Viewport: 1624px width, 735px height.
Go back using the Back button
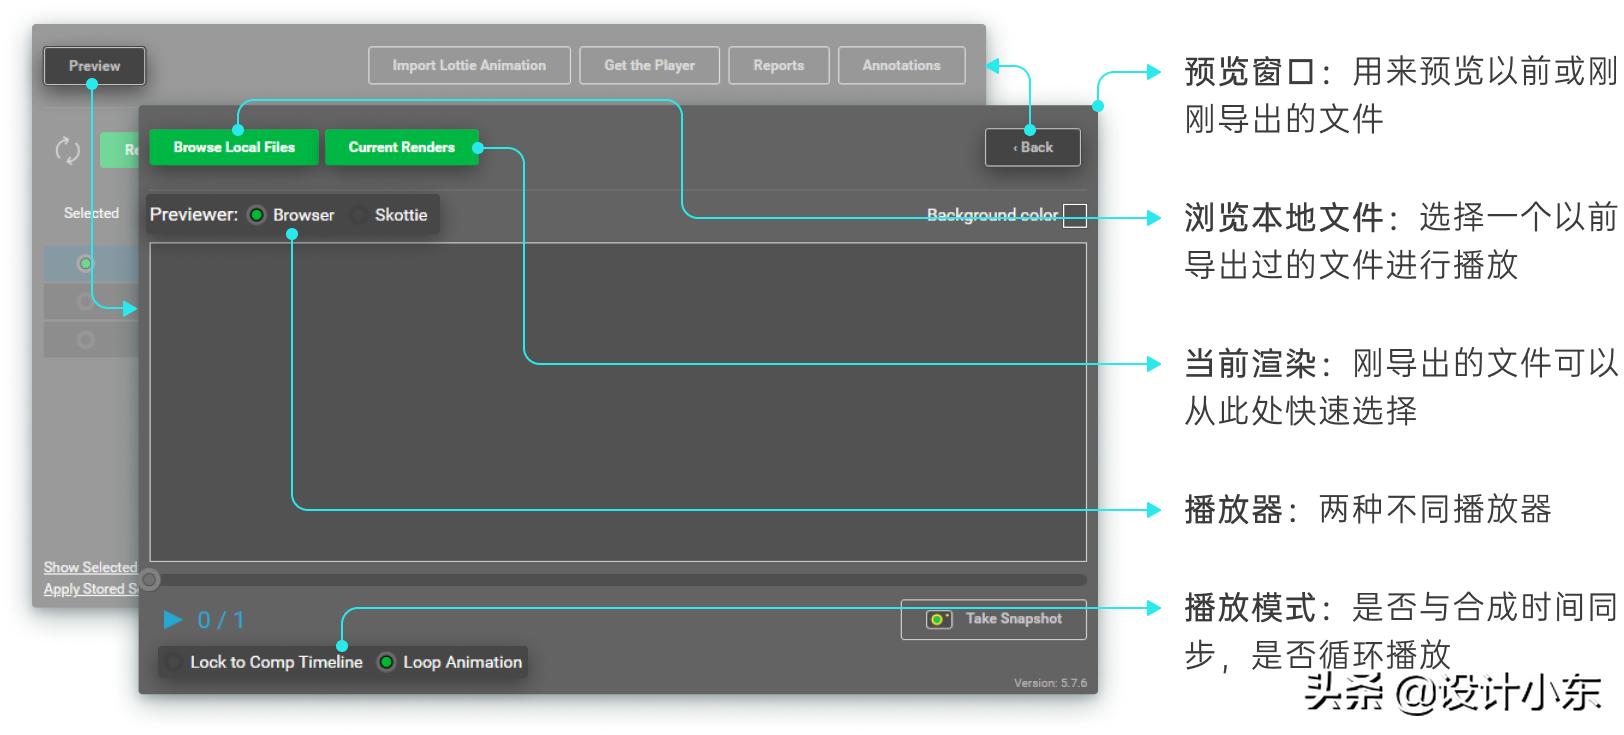point(1032,147)
